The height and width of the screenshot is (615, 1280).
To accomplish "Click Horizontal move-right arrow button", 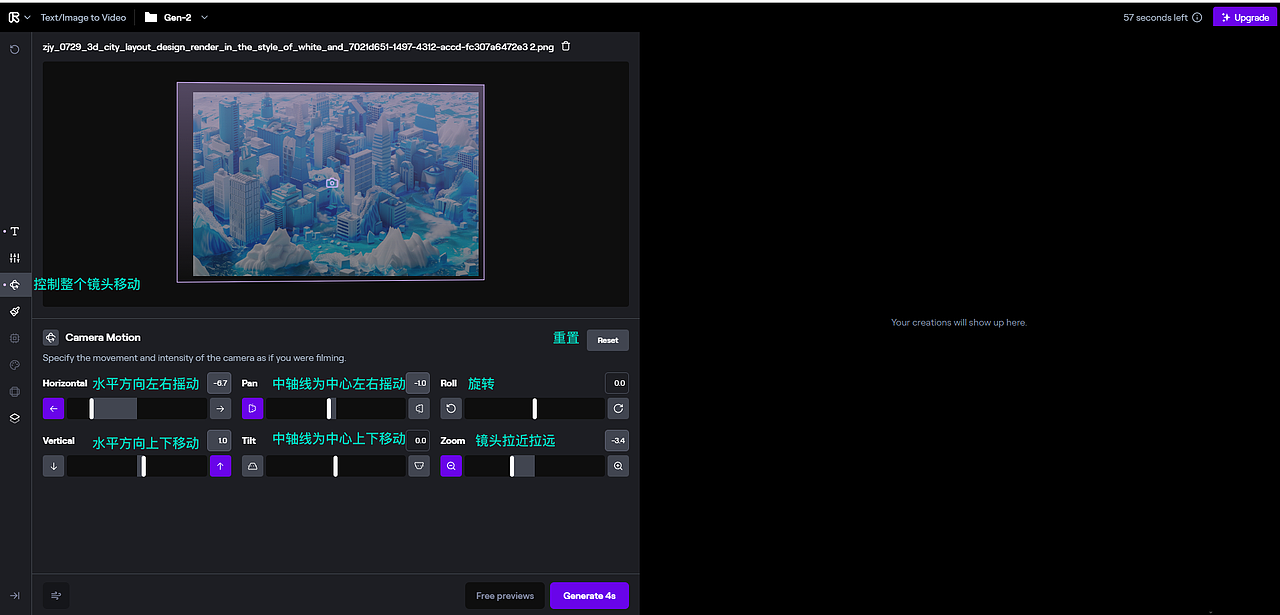I will click(220, 408).
